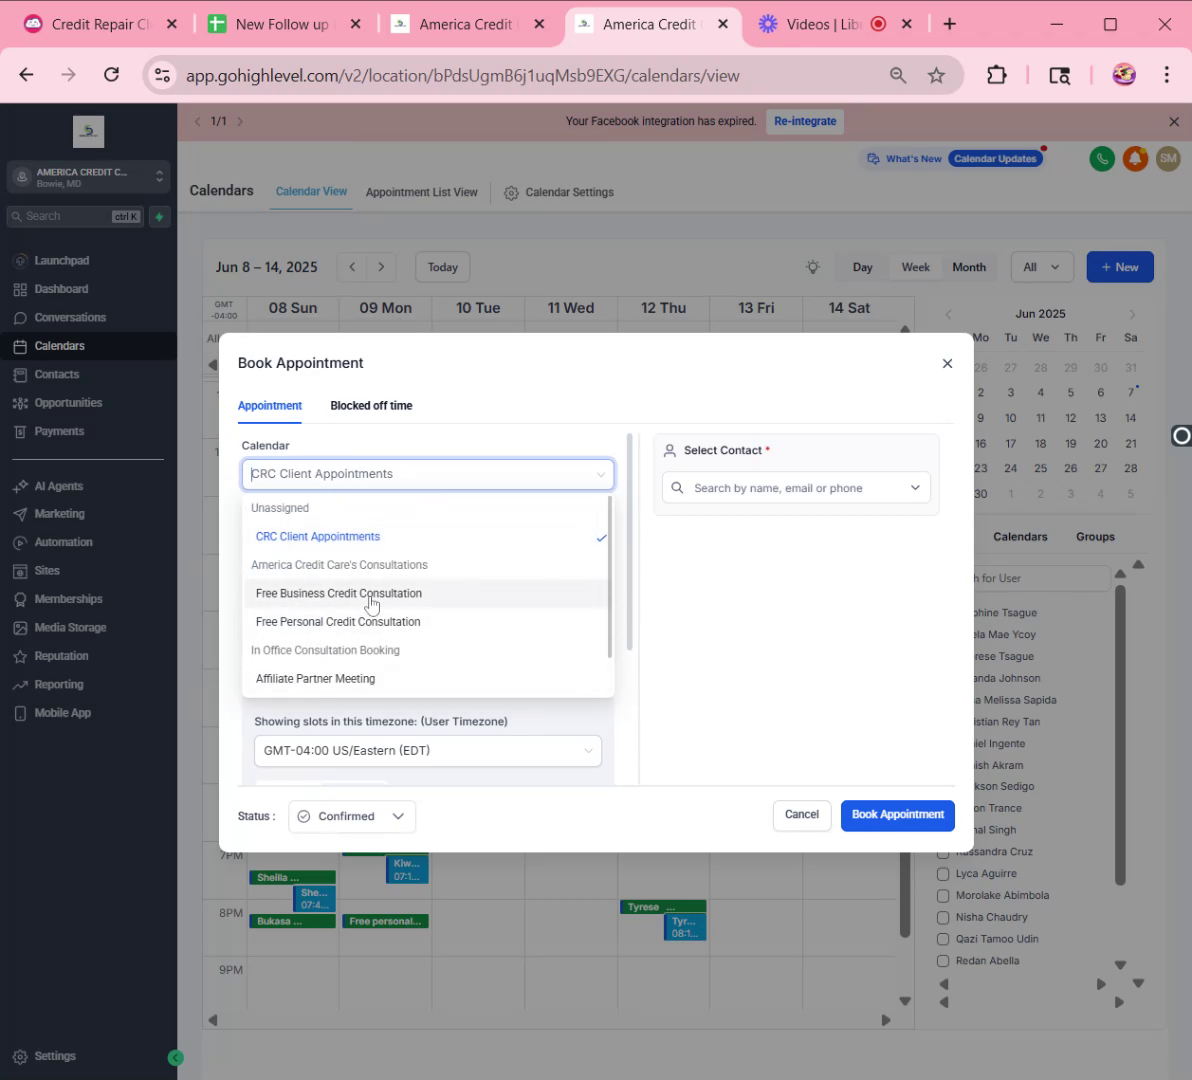Open Reporting in the sidebar
Viewport: 1192px width, 1080px height.
pyautogui.click(x=59, y=684)
